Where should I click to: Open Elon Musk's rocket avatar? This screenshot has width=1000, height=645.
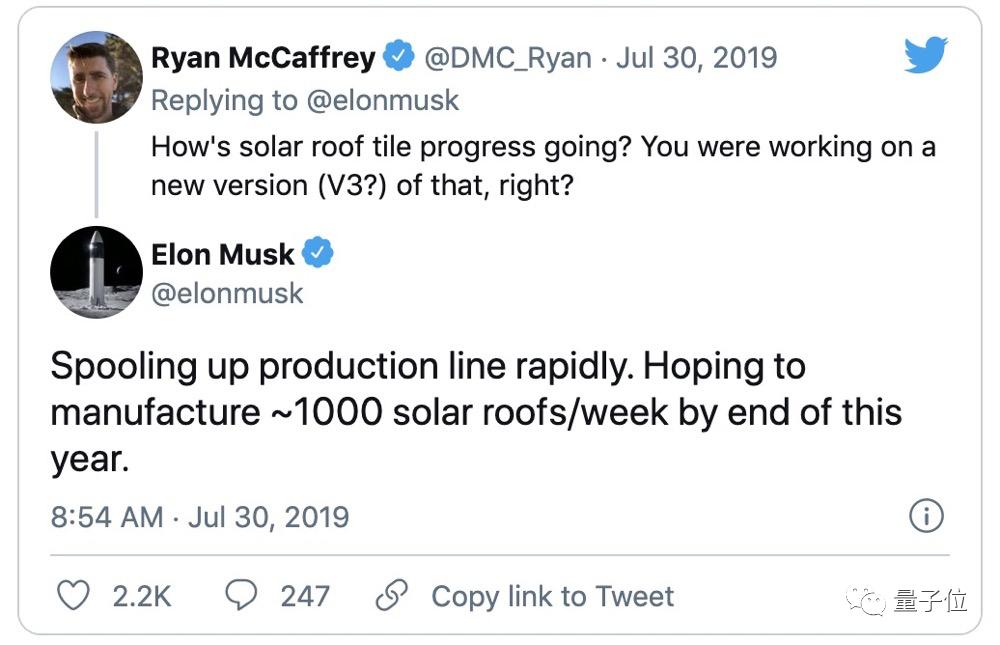point(96,272)
